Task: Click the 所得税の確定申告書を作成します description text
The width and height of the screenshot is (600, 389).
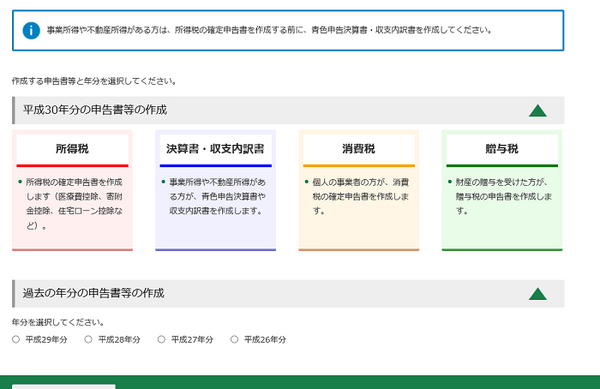Action: pyautogui.click(x=74, y=204)
